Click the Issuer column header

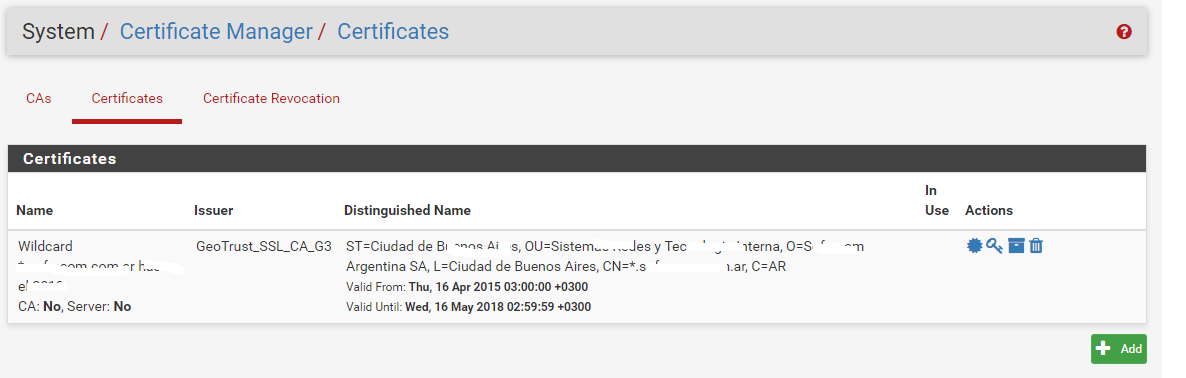click(x=214, y=210)
